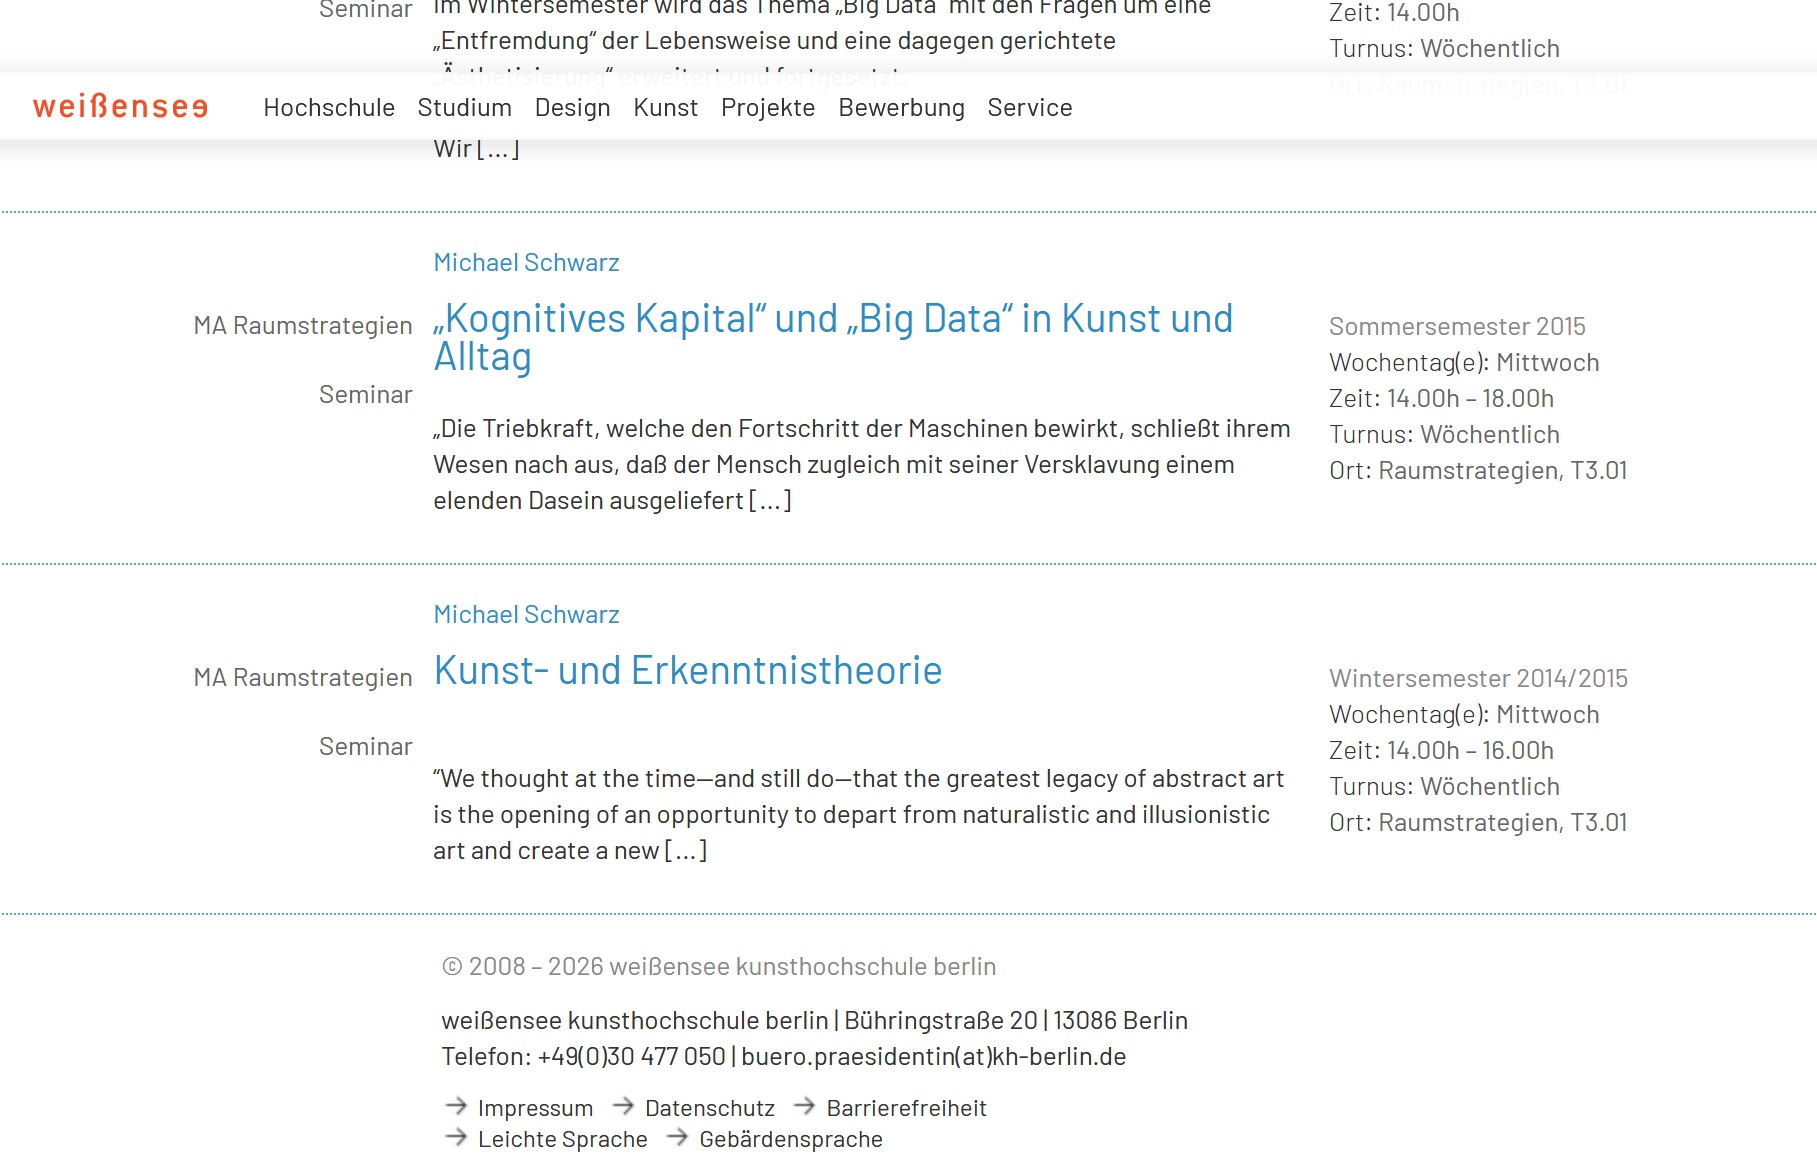Click the weißensee logo in header
1817x1156 pixels.
click(120, 107)
